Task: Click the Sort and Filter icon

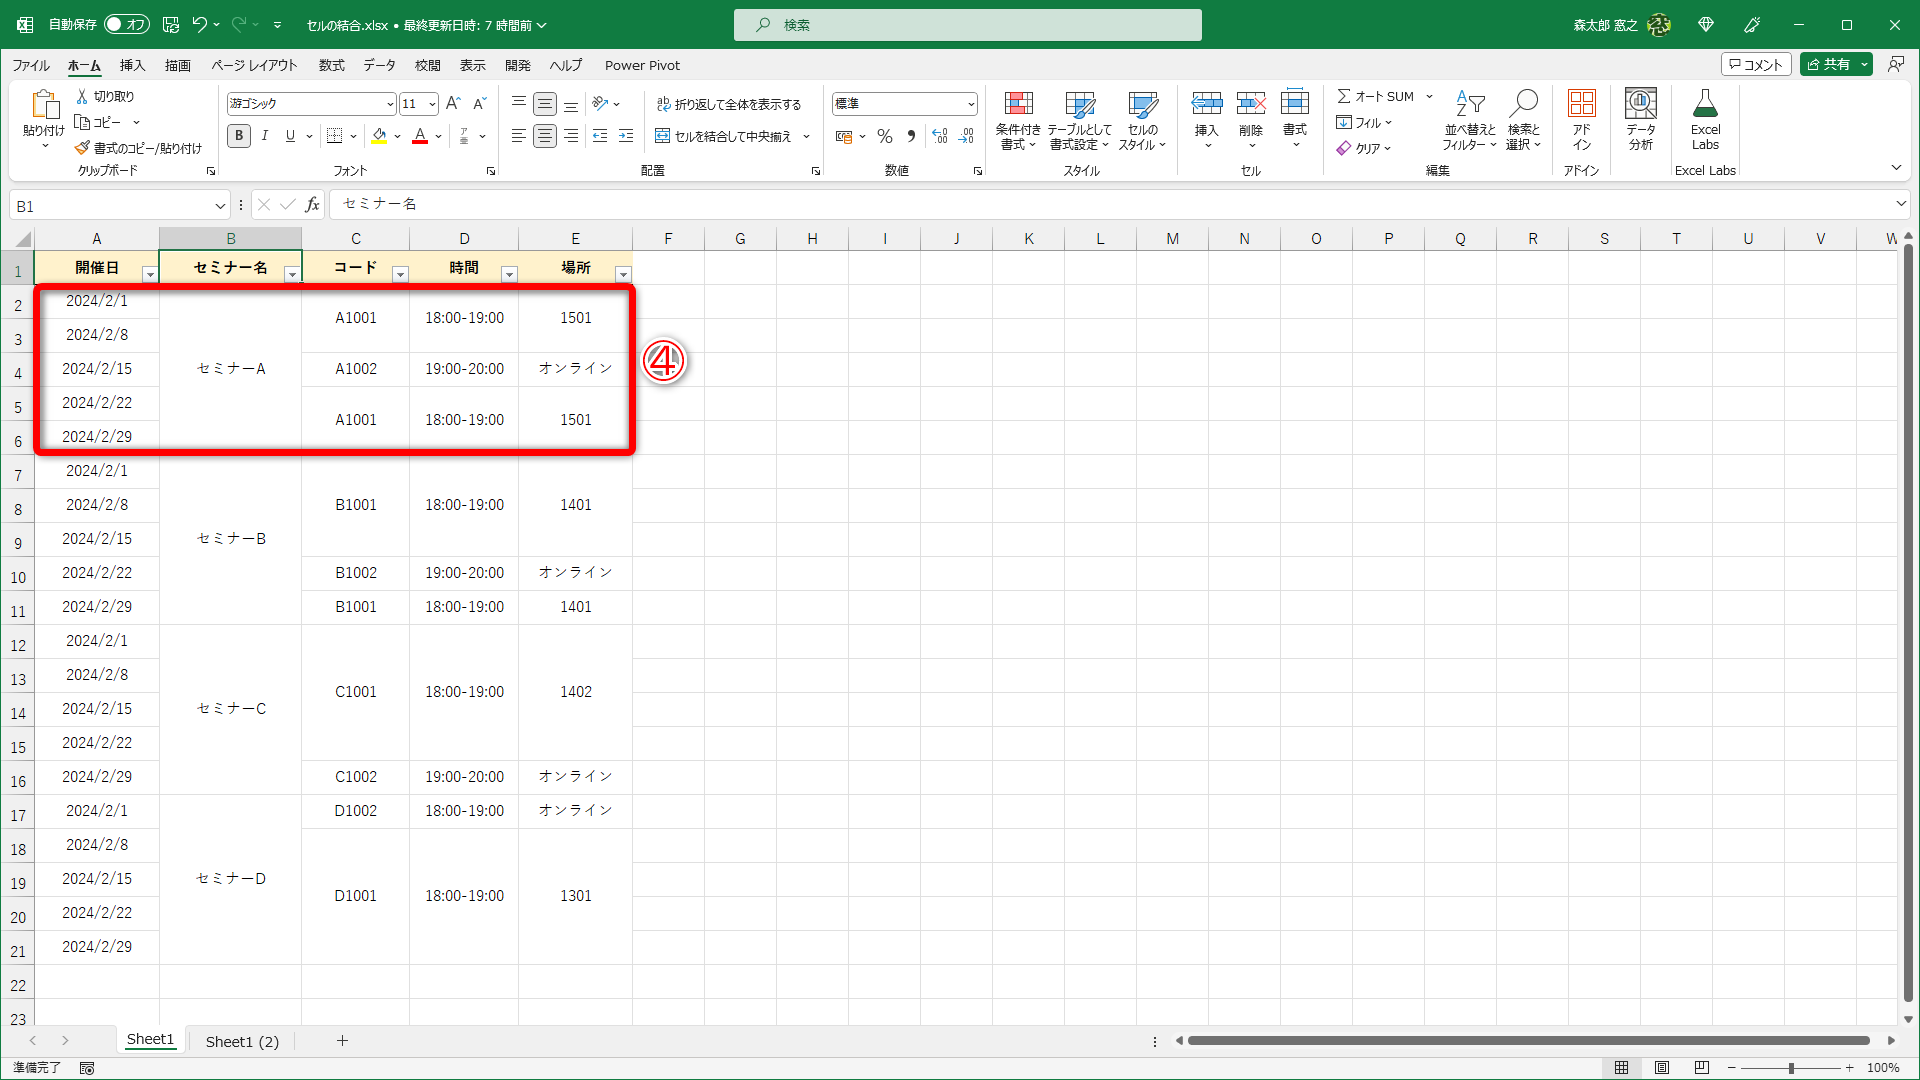Action: click(1469, 105)
